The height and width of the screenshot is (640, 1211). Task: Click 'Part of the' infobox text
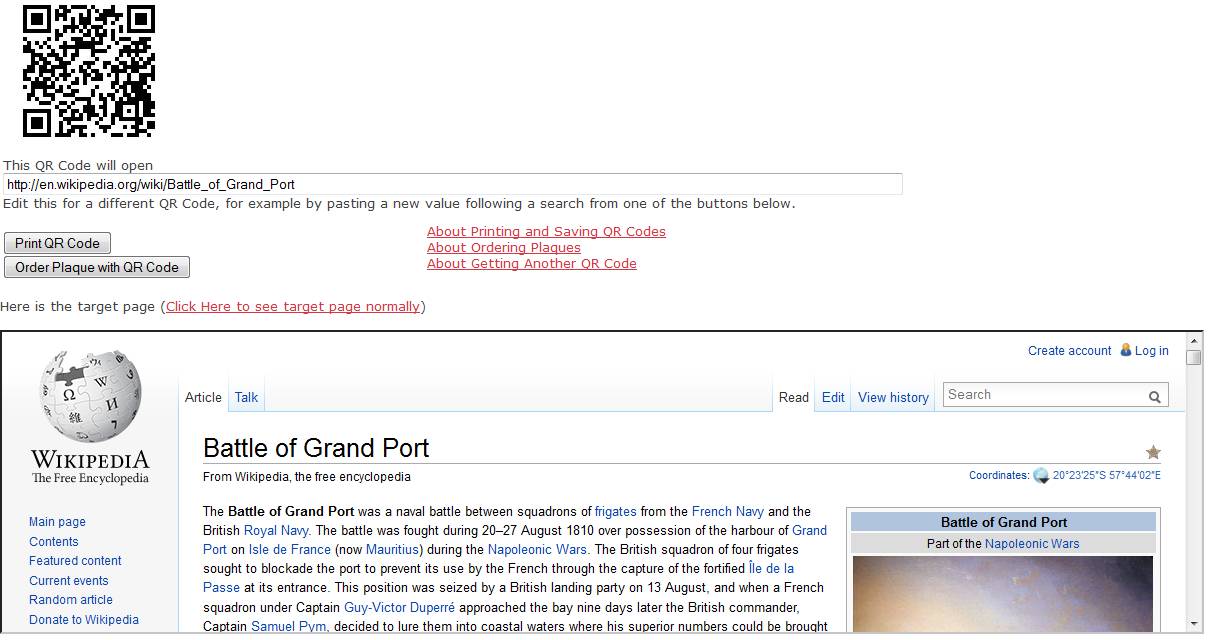tap(954, 544)
